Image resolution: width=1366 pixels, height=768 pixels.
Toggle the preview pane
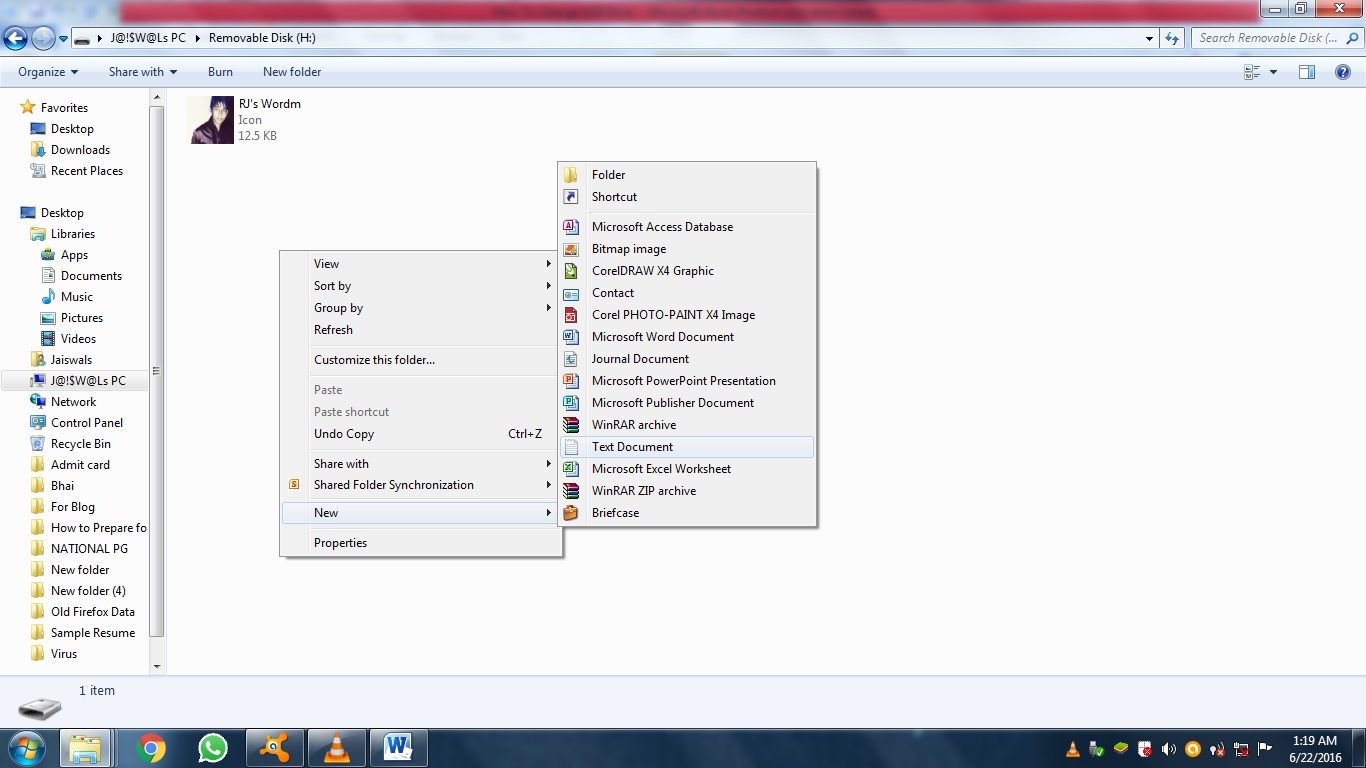point(1307,71)
